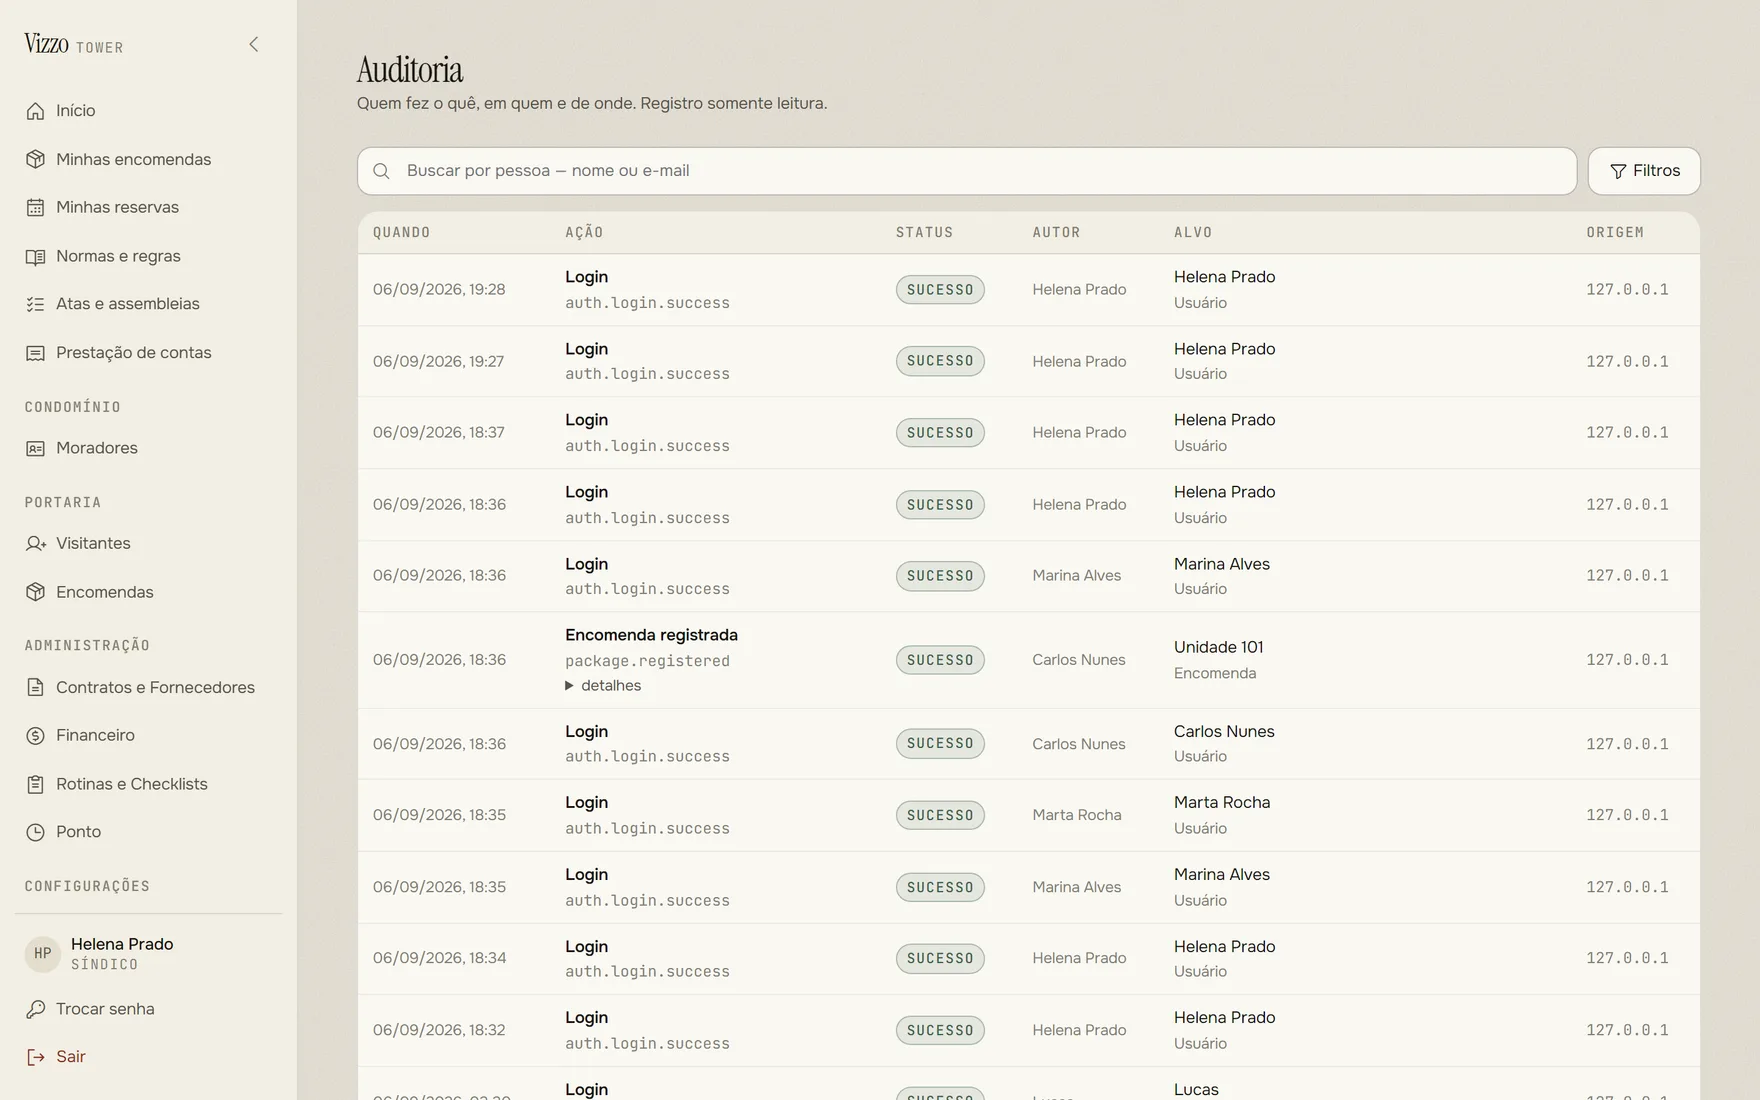
Task: Open Minhas reservas in the sidebar
Action: click(117, 207)
